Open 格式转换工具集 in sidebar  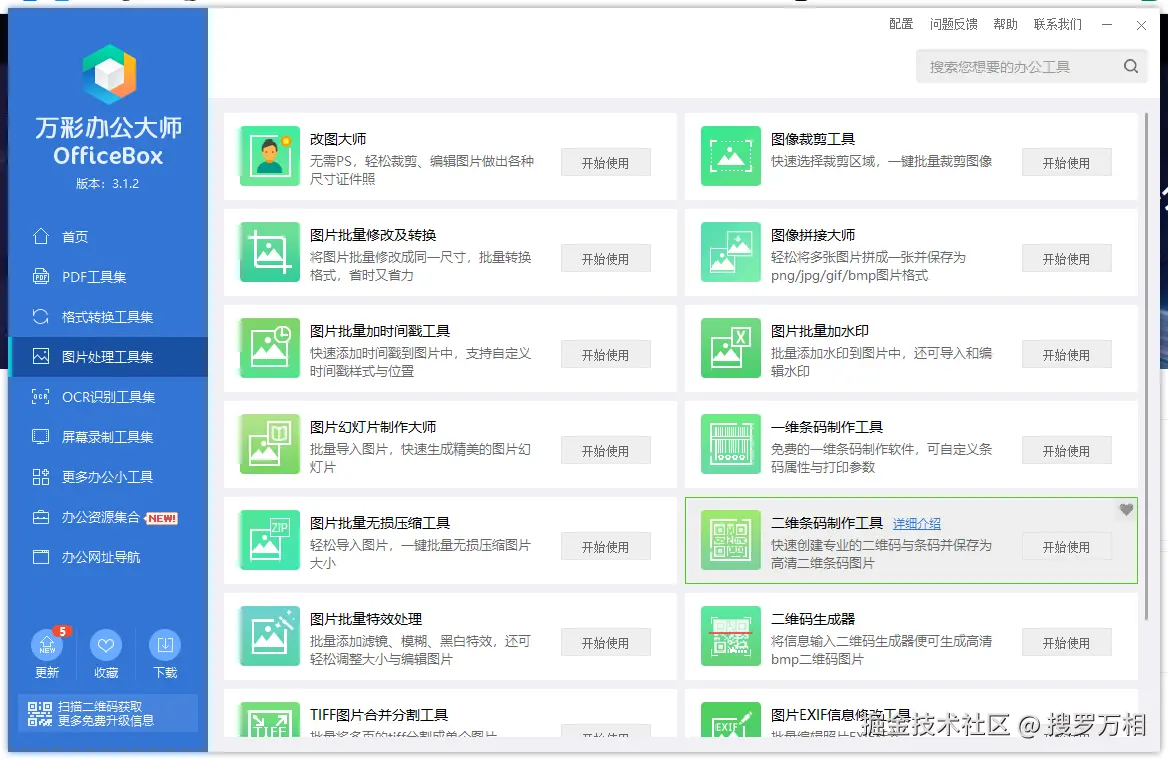coord(108,317)
